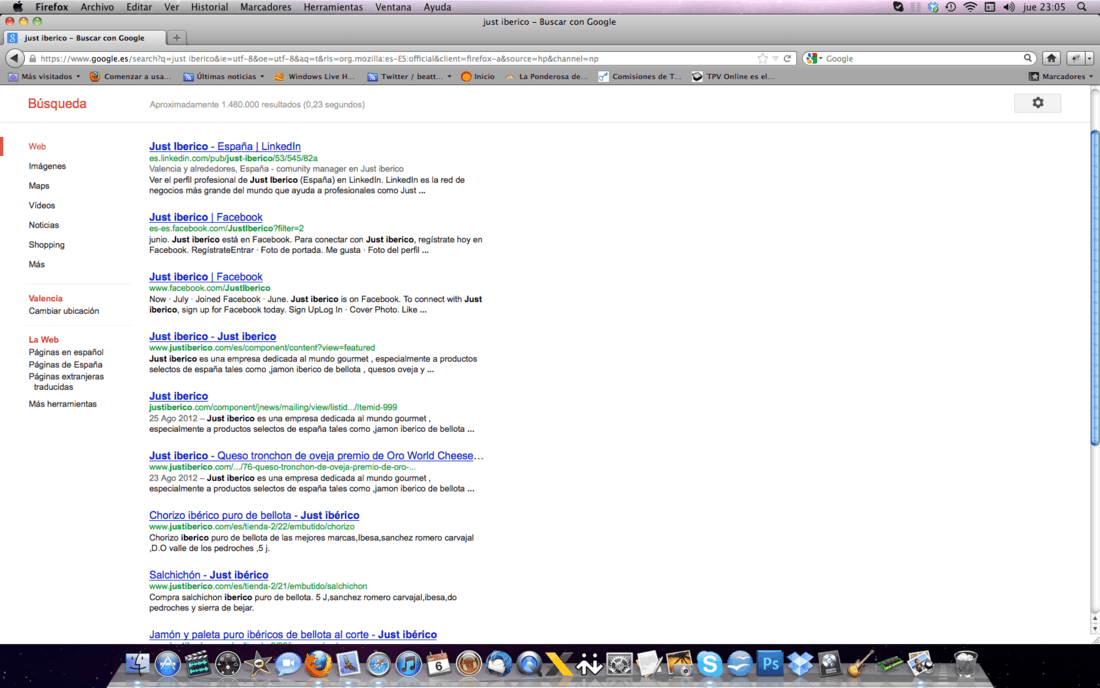
Task: Open the Google search settings gear
Action: [x=1038, y=103]
